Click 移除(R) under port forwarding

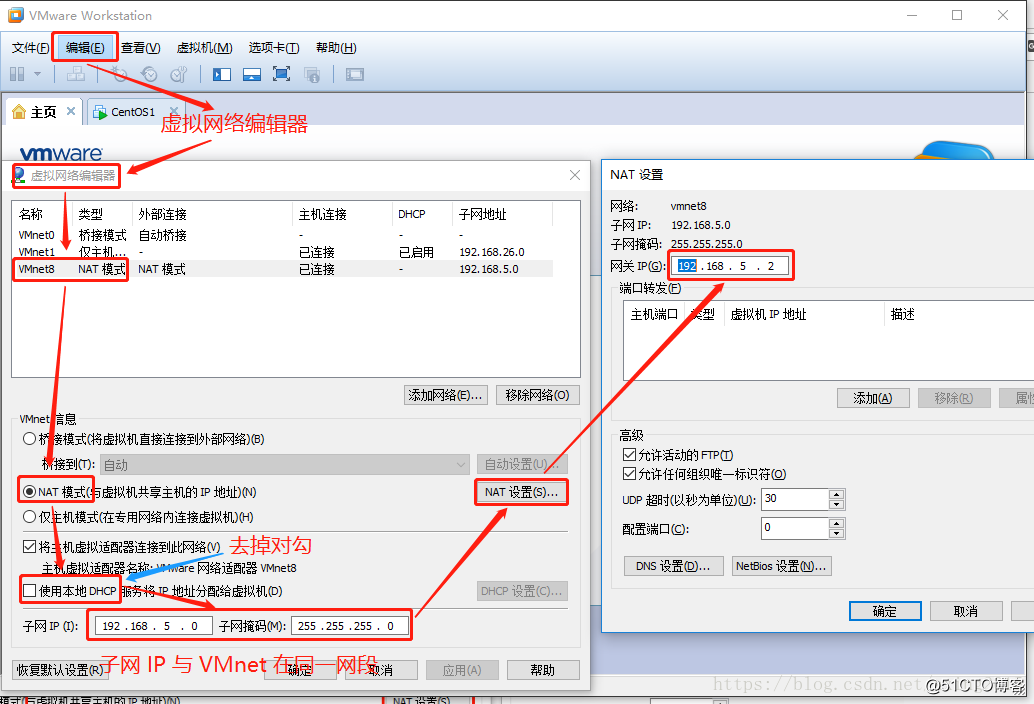(x=954, y=398)
